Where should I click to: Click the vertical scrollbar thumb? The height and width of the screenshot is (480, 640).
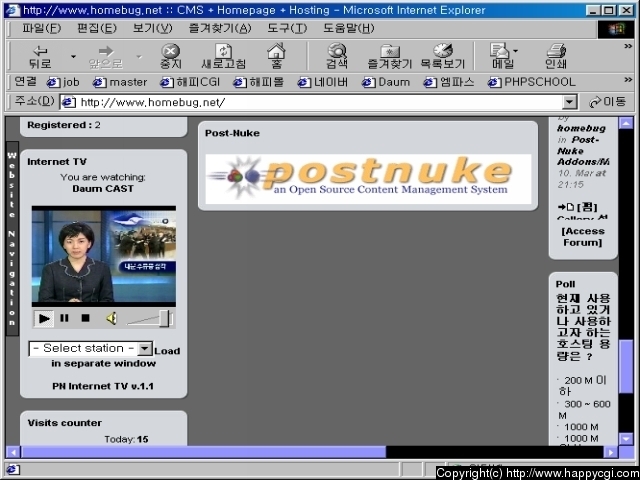(x=626, y=367)
